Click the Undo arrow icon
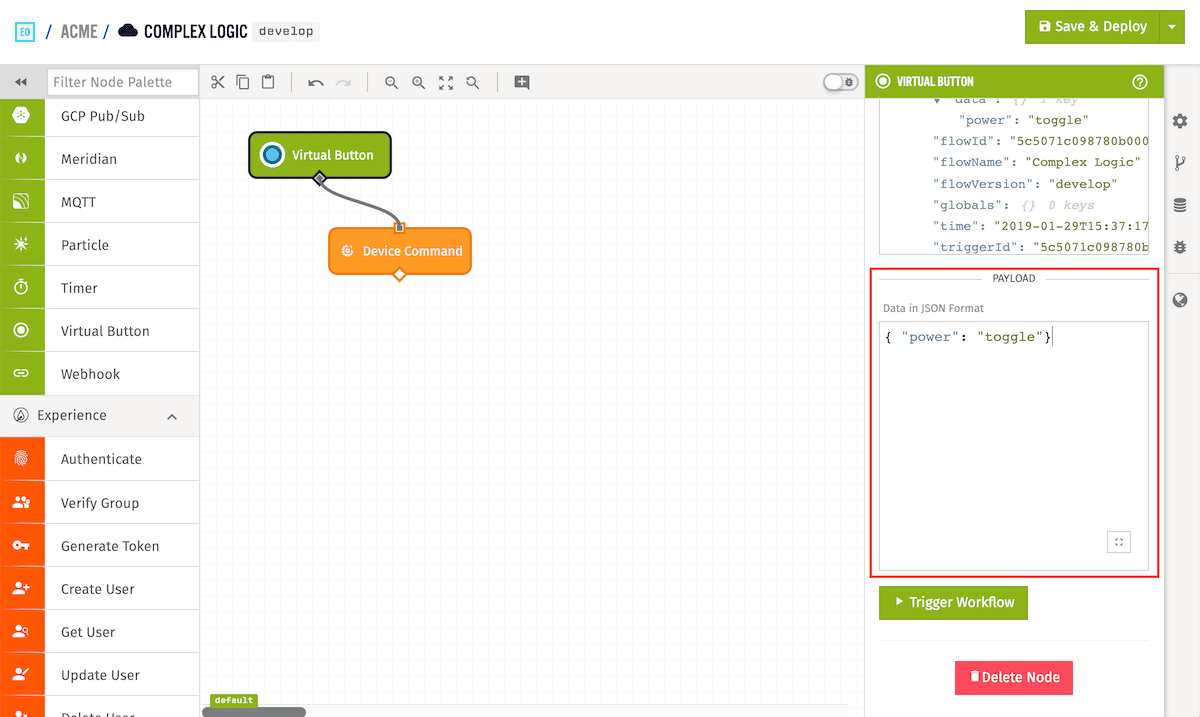Image resolution: width=1200 pixels, height=717 pixels. 316,82
